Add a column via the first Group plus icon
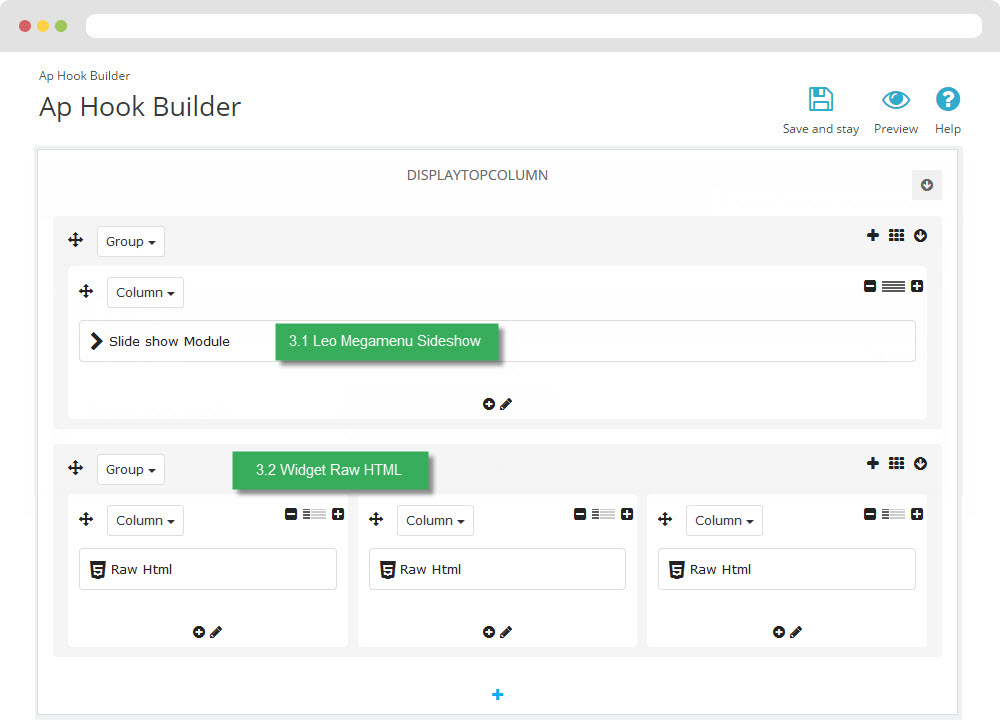Screen dimensions: 1000x720 [872, 235]
